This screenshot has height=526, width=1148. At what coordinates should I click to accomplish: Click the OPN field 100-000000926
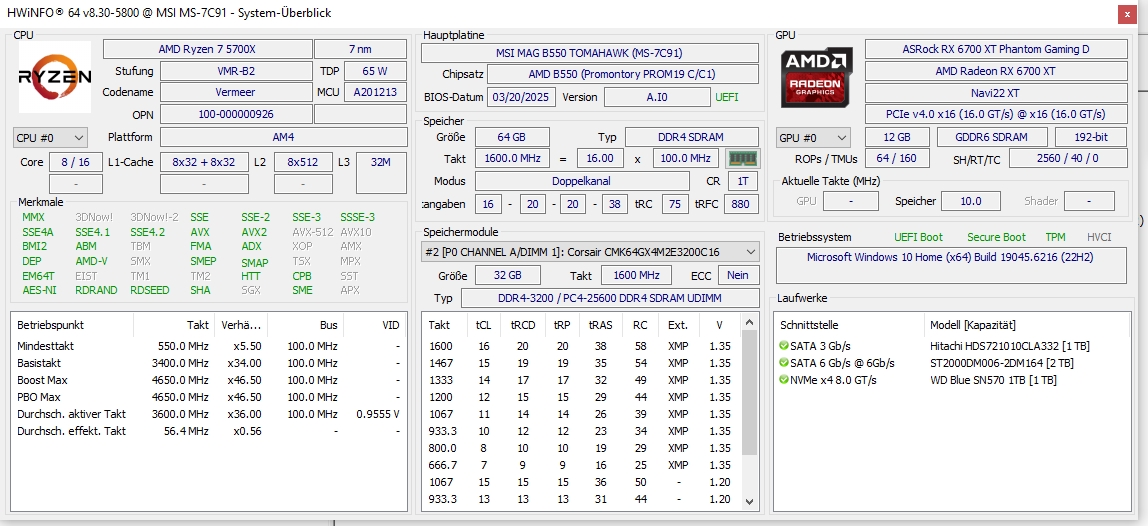(236, 114)
